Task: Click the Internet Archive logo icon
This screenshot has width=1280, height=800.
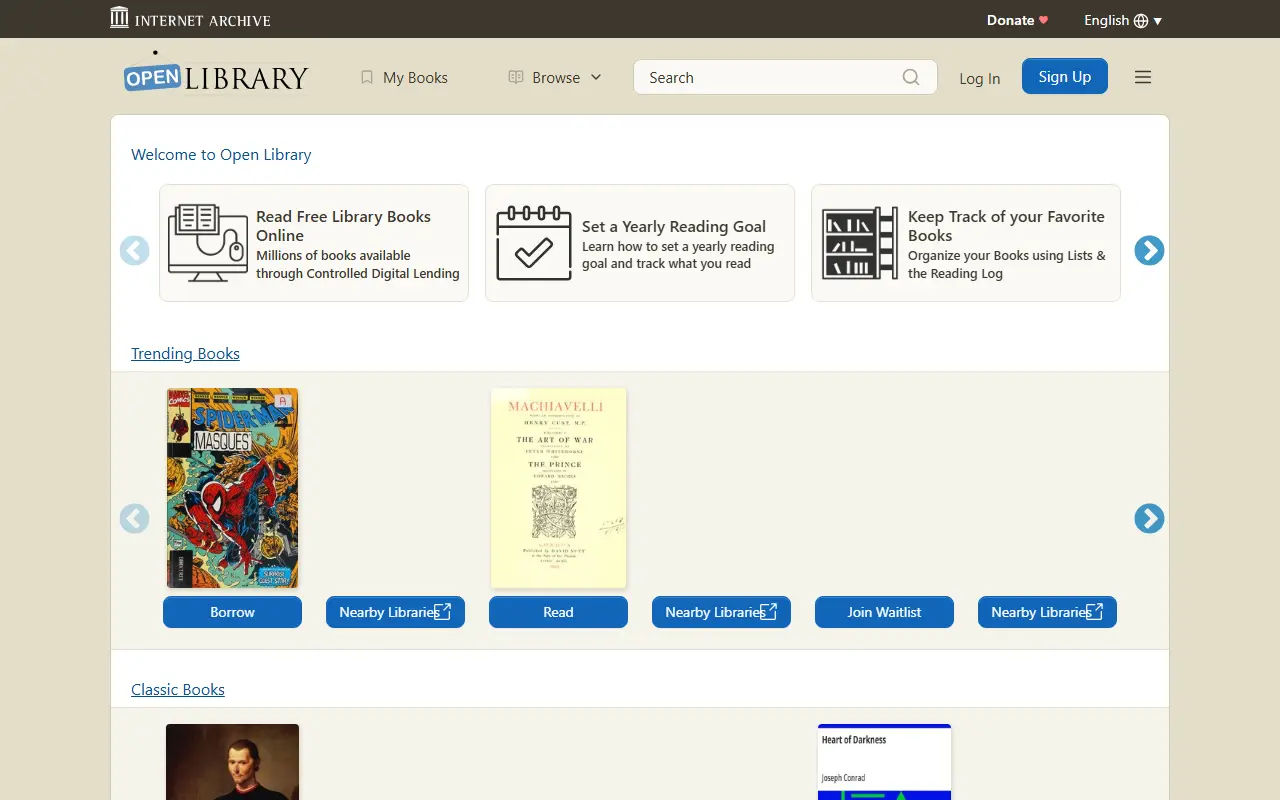Action: point(119,17)
